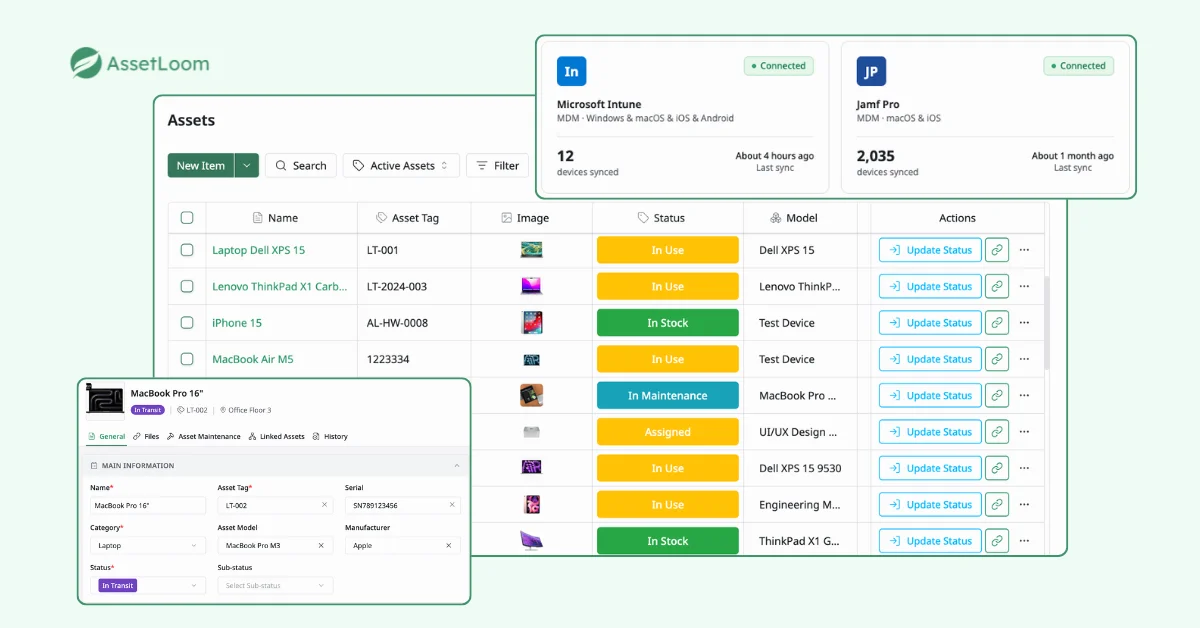Open image thumbnail for iPhone 15
The height and width of the screenshot is (628, 1200).
[x=532, y=323]
